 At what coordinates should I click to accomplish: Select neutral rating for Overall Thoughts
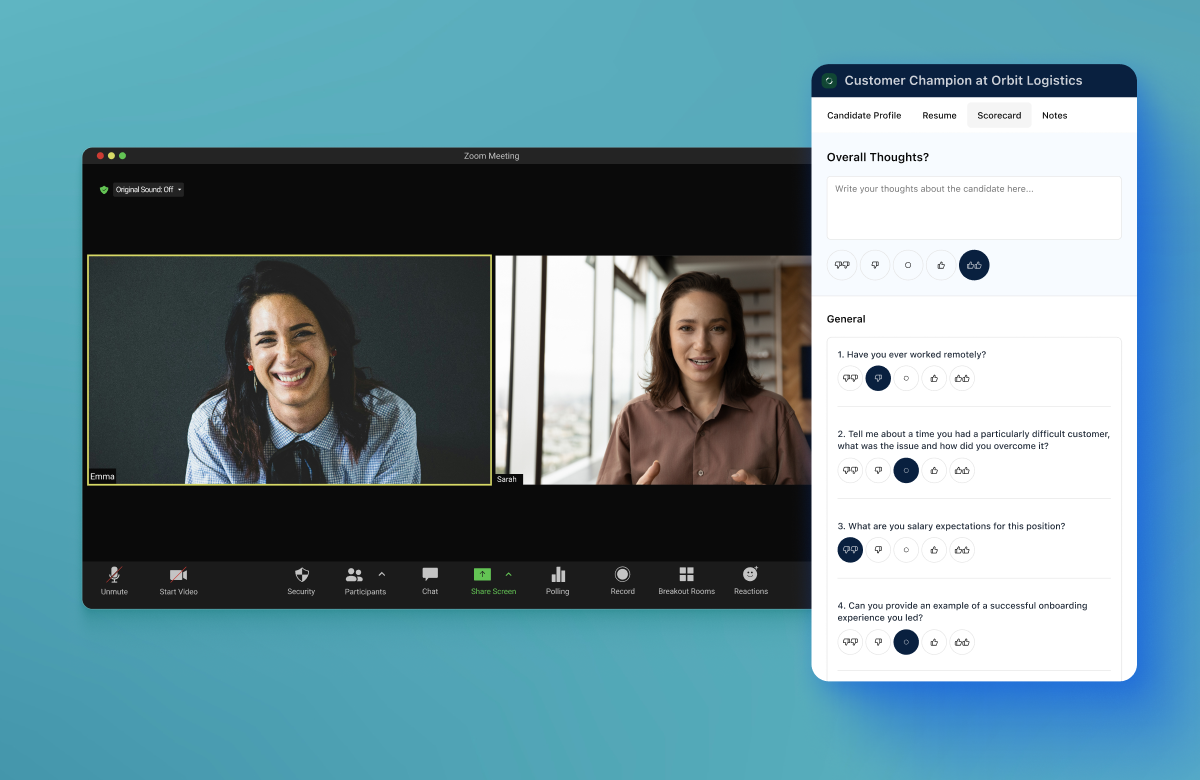click(x=908, y=265)
